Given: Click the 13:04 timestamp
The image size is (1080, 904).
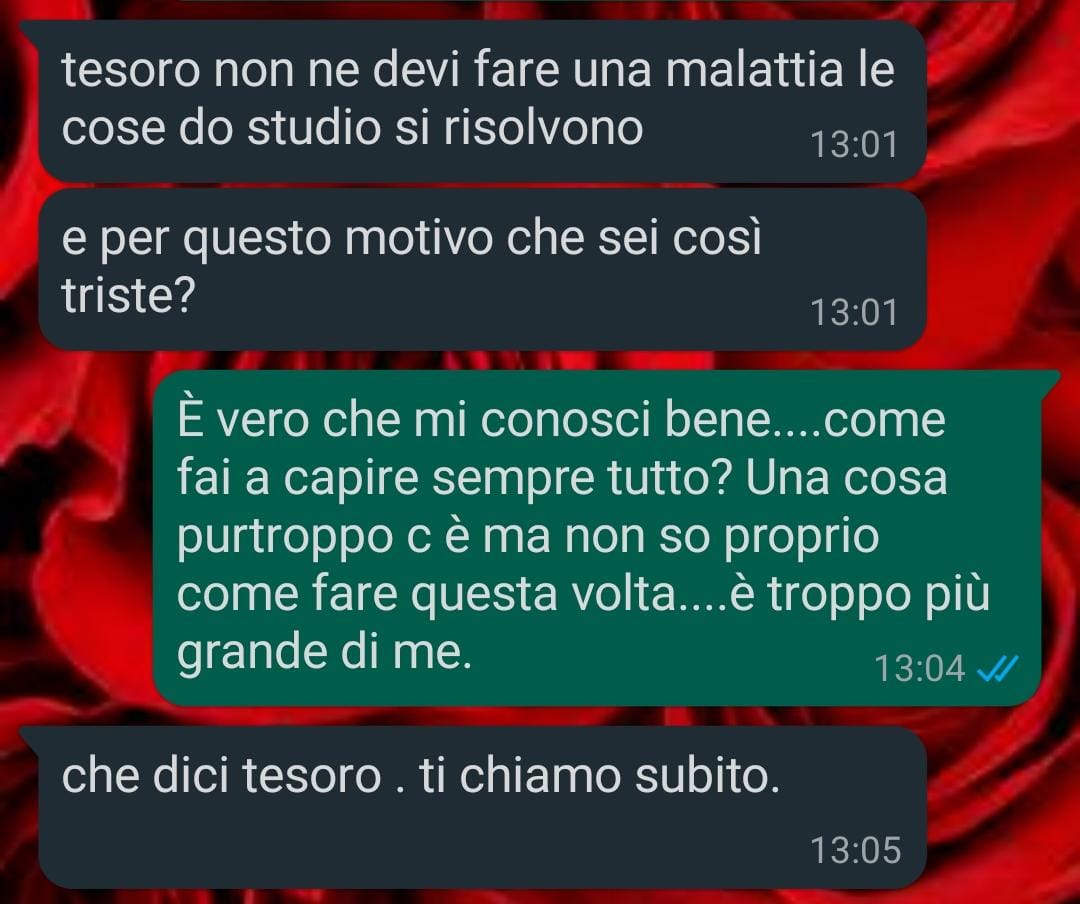Looking at the screenshot, I should tap(920, 668).
